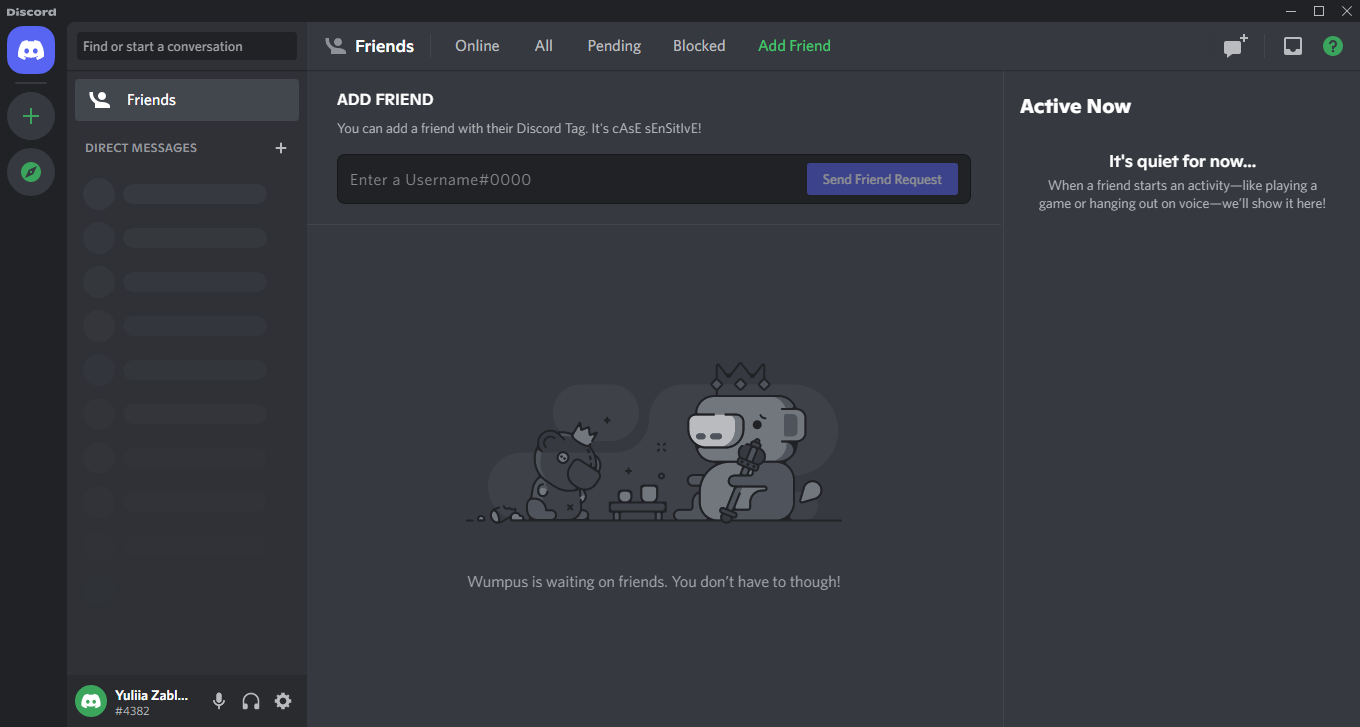Open User Settings gear icon
Viewport: 1360px width, 727px height.
(283, 701)
